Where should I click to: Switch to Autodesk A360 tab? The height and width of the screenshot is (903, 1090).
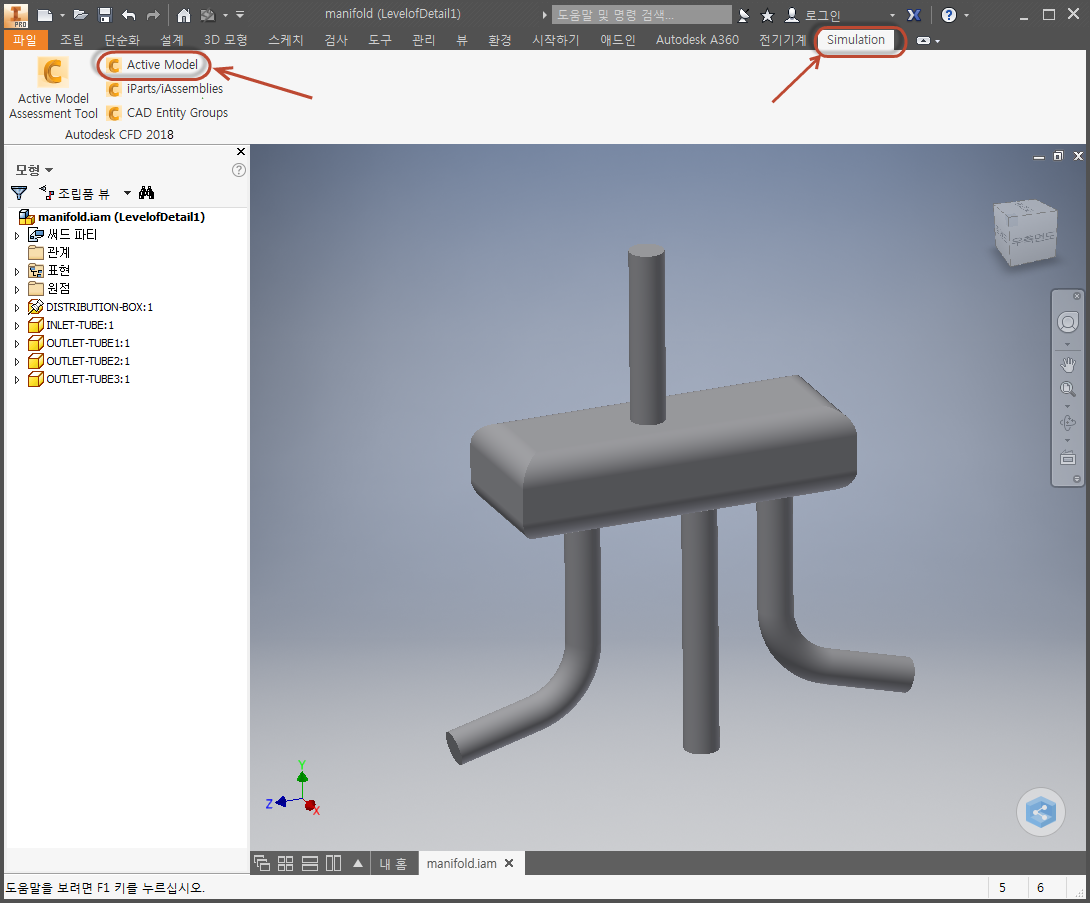[697, 40]
